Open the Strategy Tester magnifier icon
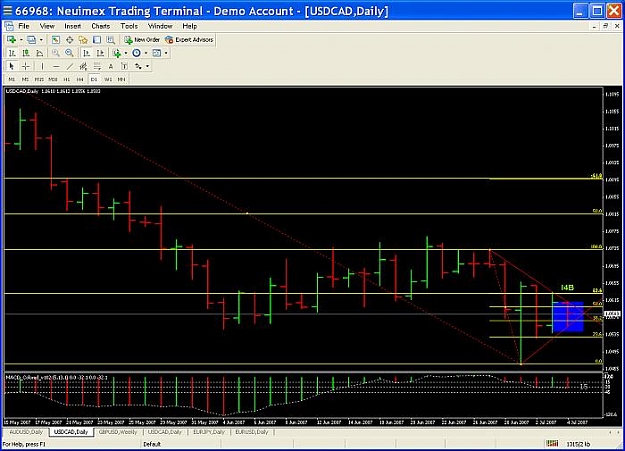This screenshot has height=451, width=625. tap(110, 39)
